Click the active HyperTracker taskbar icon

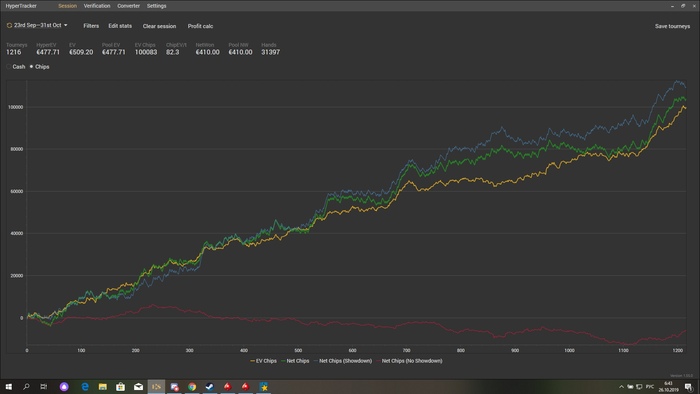pos(156,386)
